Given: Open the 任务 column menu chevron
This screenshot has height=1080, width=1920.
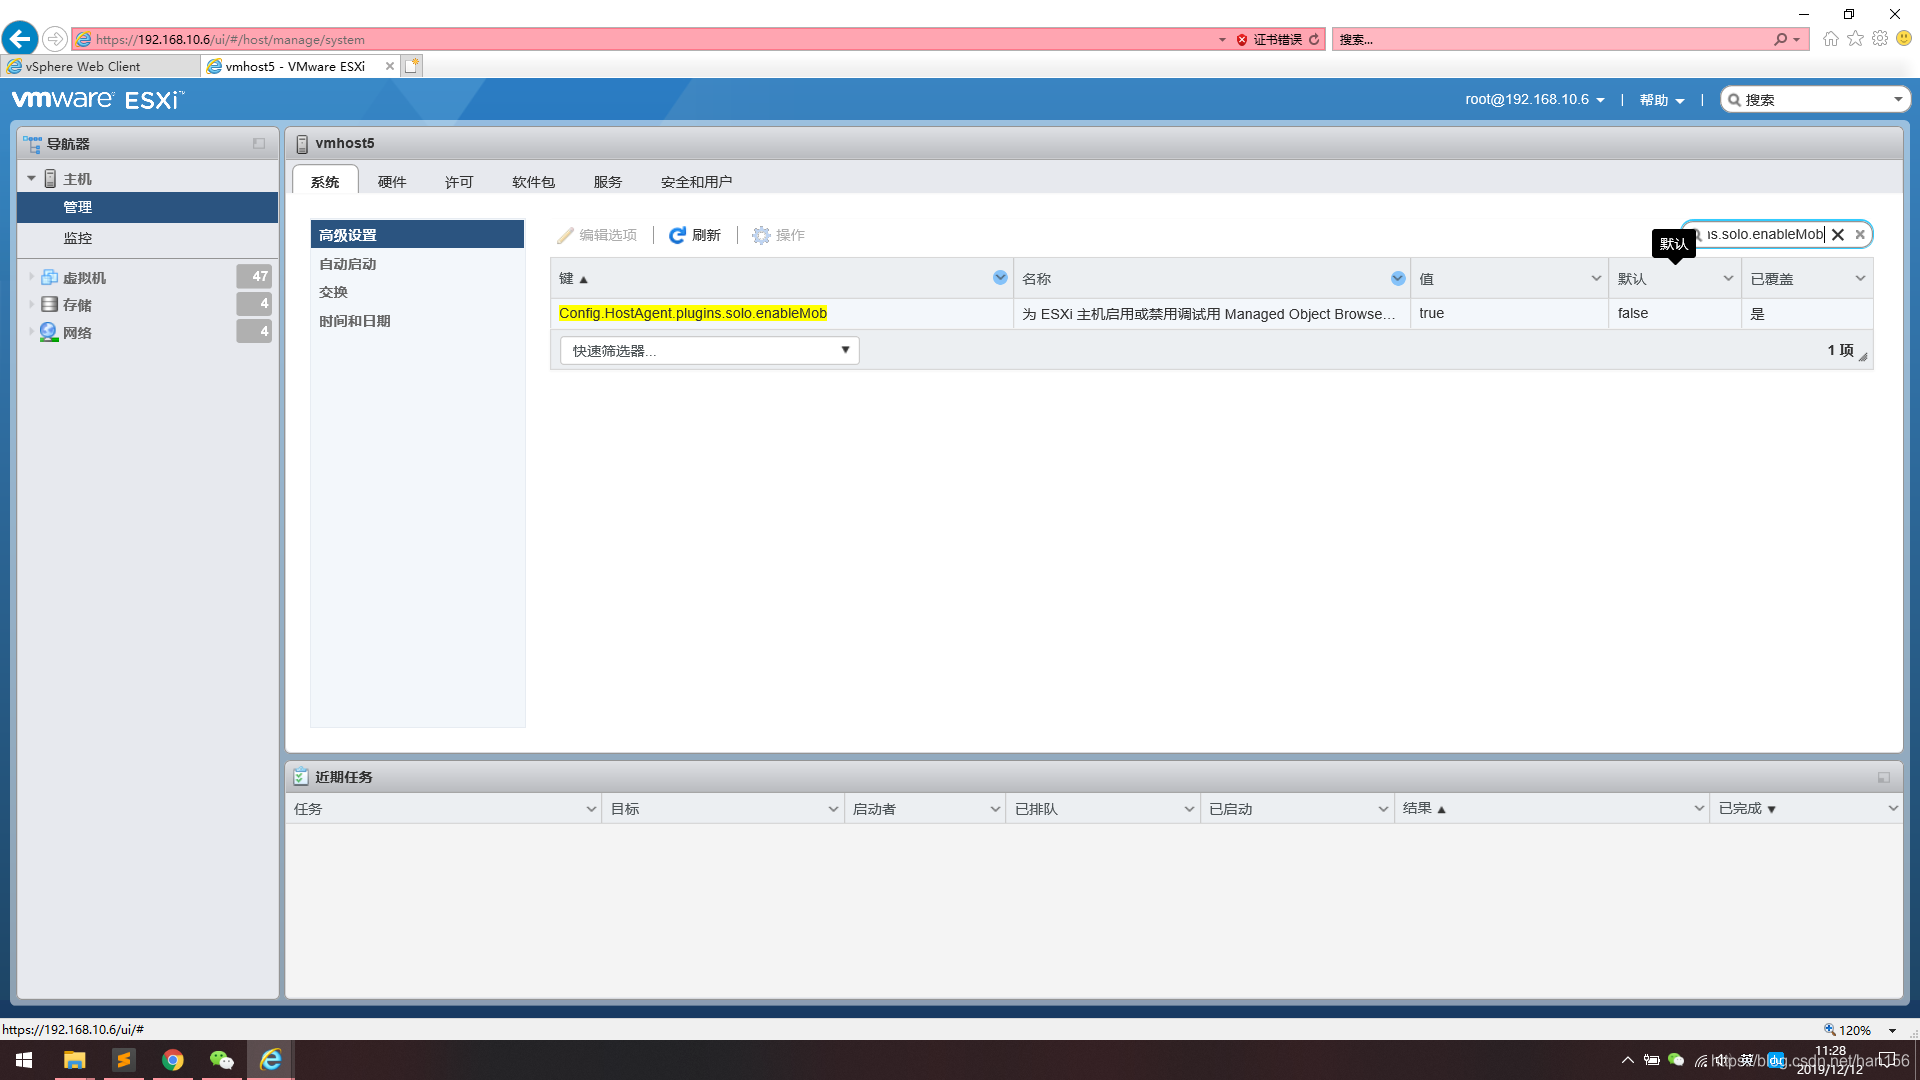Looking at the screenshot, I should pos(591,808).
